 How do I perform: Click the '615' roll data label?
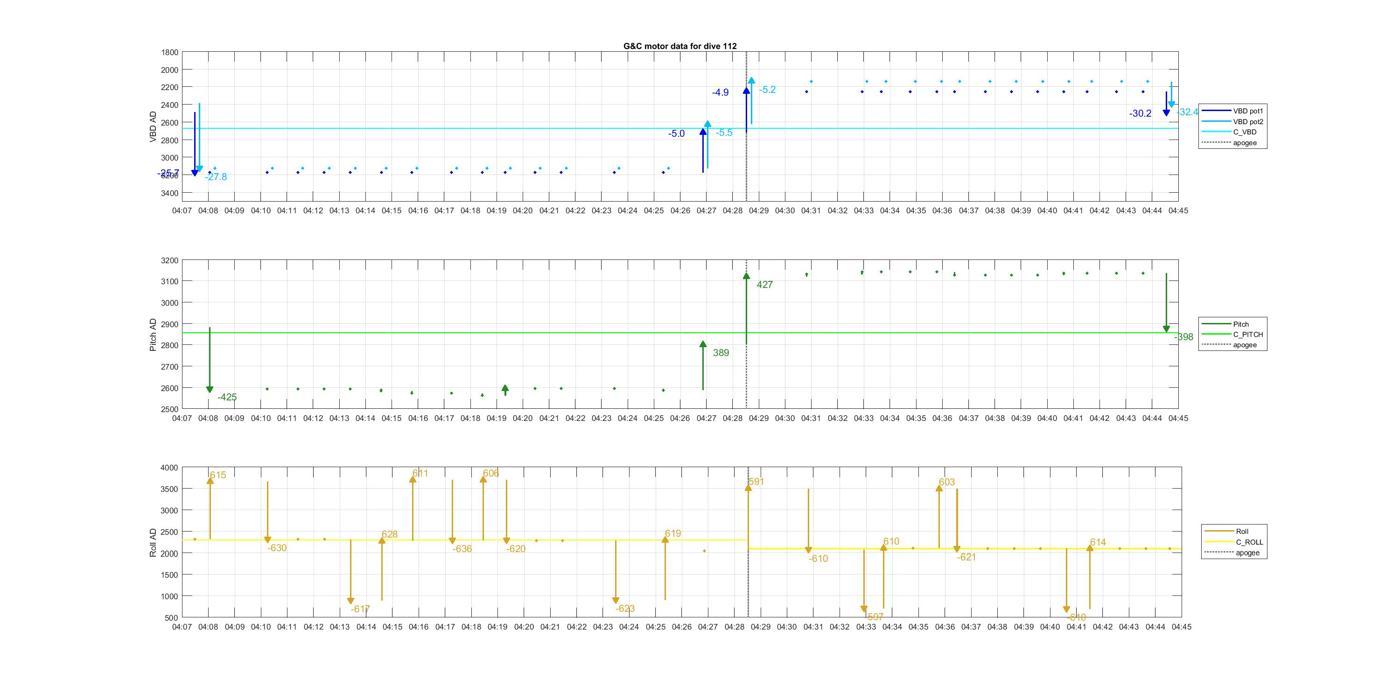coord(217,476)
